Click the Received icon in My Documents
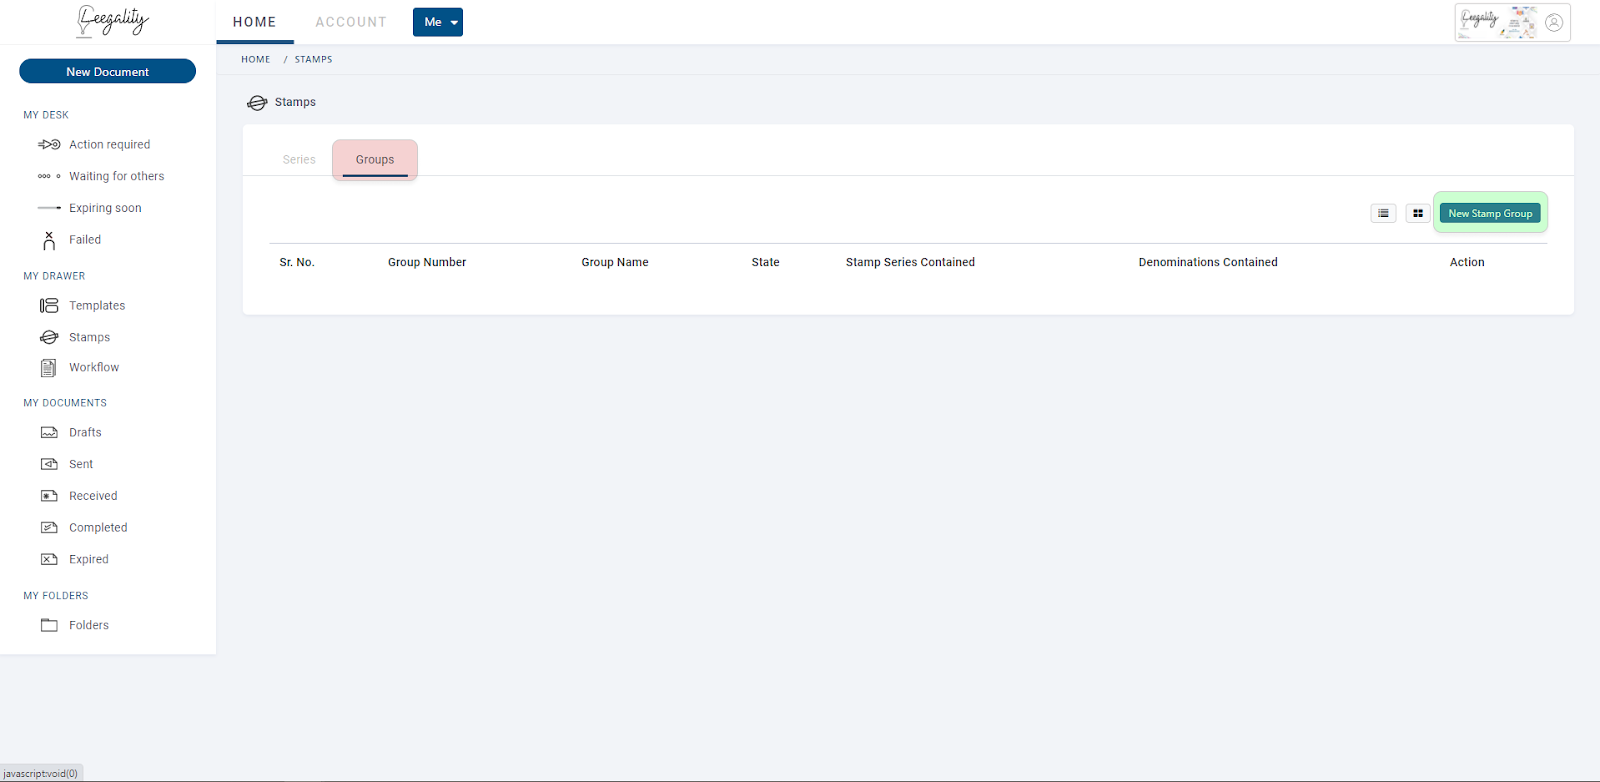 point(49,496)
